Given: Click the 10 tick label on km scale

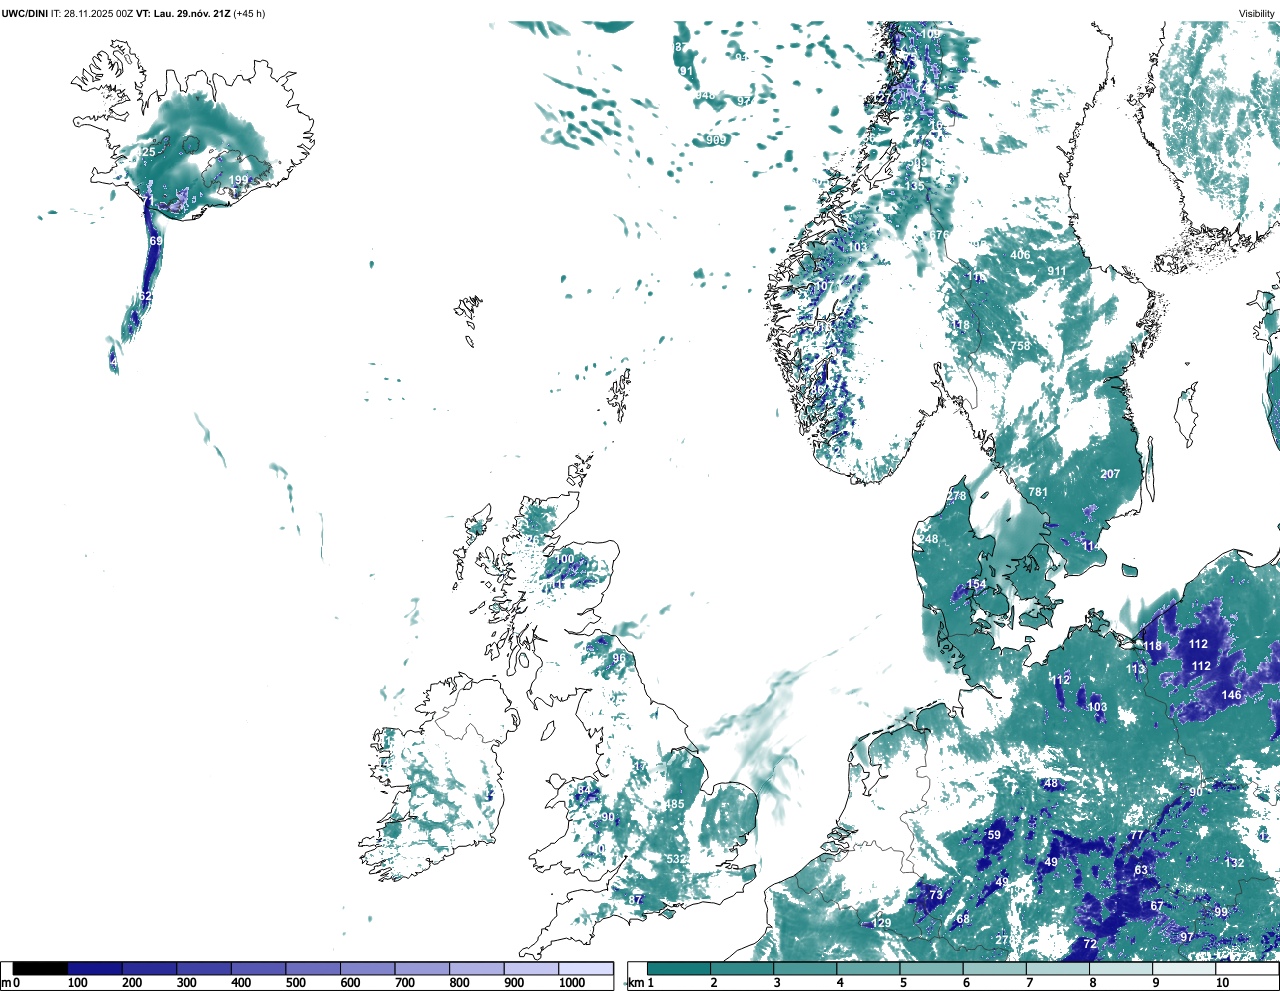Looking at the screenshot, I should pyautogui.click(x=1222, y=983).
